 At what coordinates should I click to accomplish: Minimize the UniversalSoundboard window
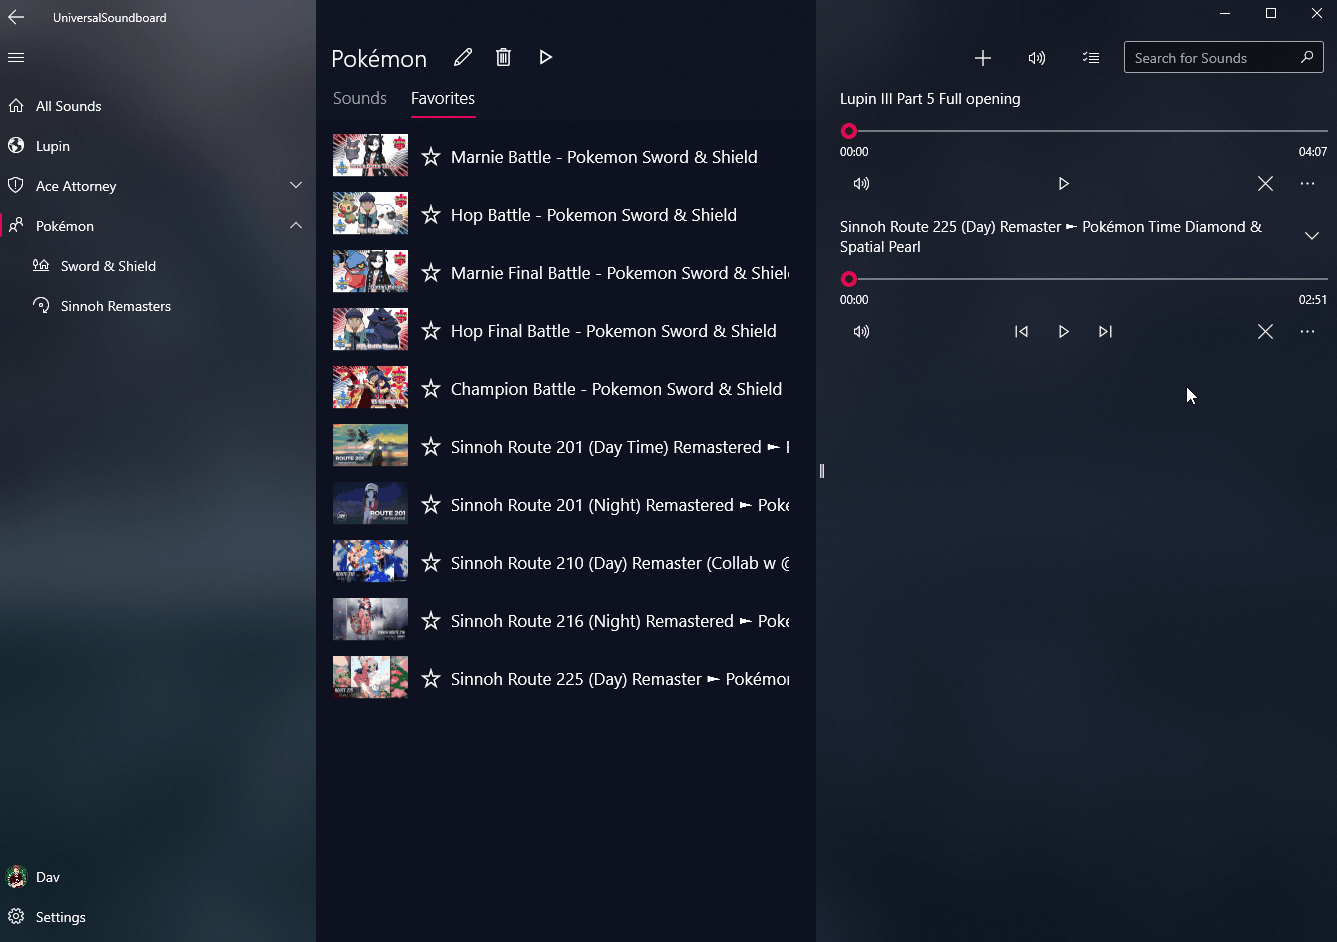[x=1225, y=13]
